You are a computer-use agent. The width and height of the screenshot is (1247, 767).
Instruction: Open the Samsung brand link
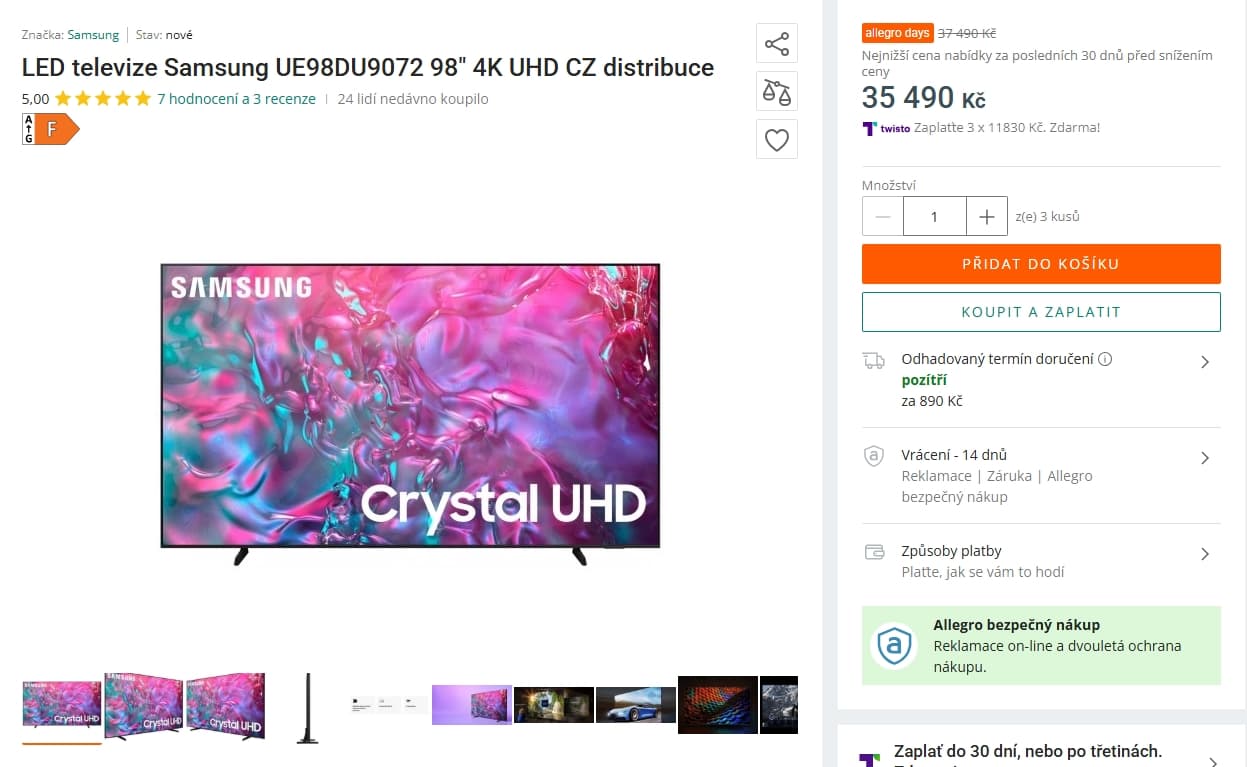point(93,35)
